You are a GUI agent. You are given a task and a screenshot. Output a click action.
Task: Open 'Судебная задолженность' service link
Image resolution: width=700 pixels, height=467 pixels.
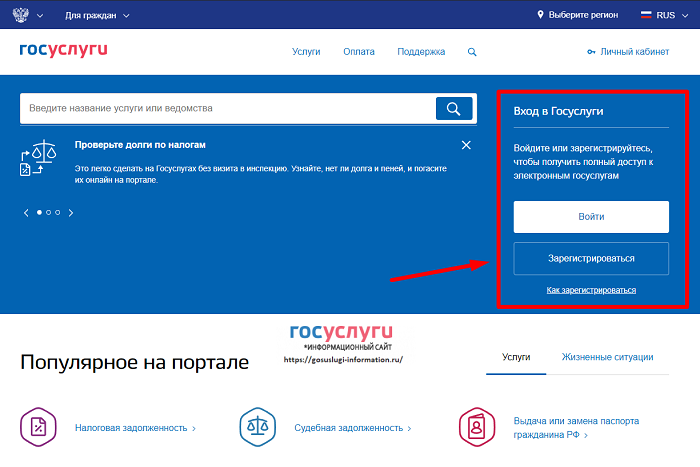click(349, 428)
